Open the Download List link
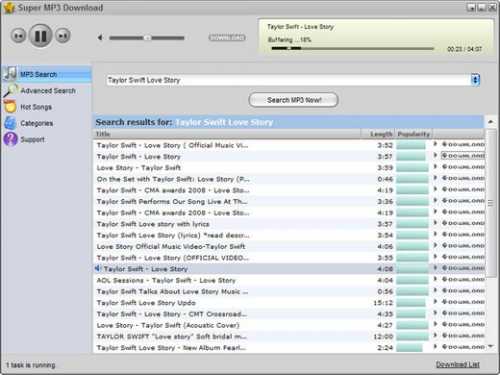The height and width of the screenshot is (375, 500). tap(458, 364)
